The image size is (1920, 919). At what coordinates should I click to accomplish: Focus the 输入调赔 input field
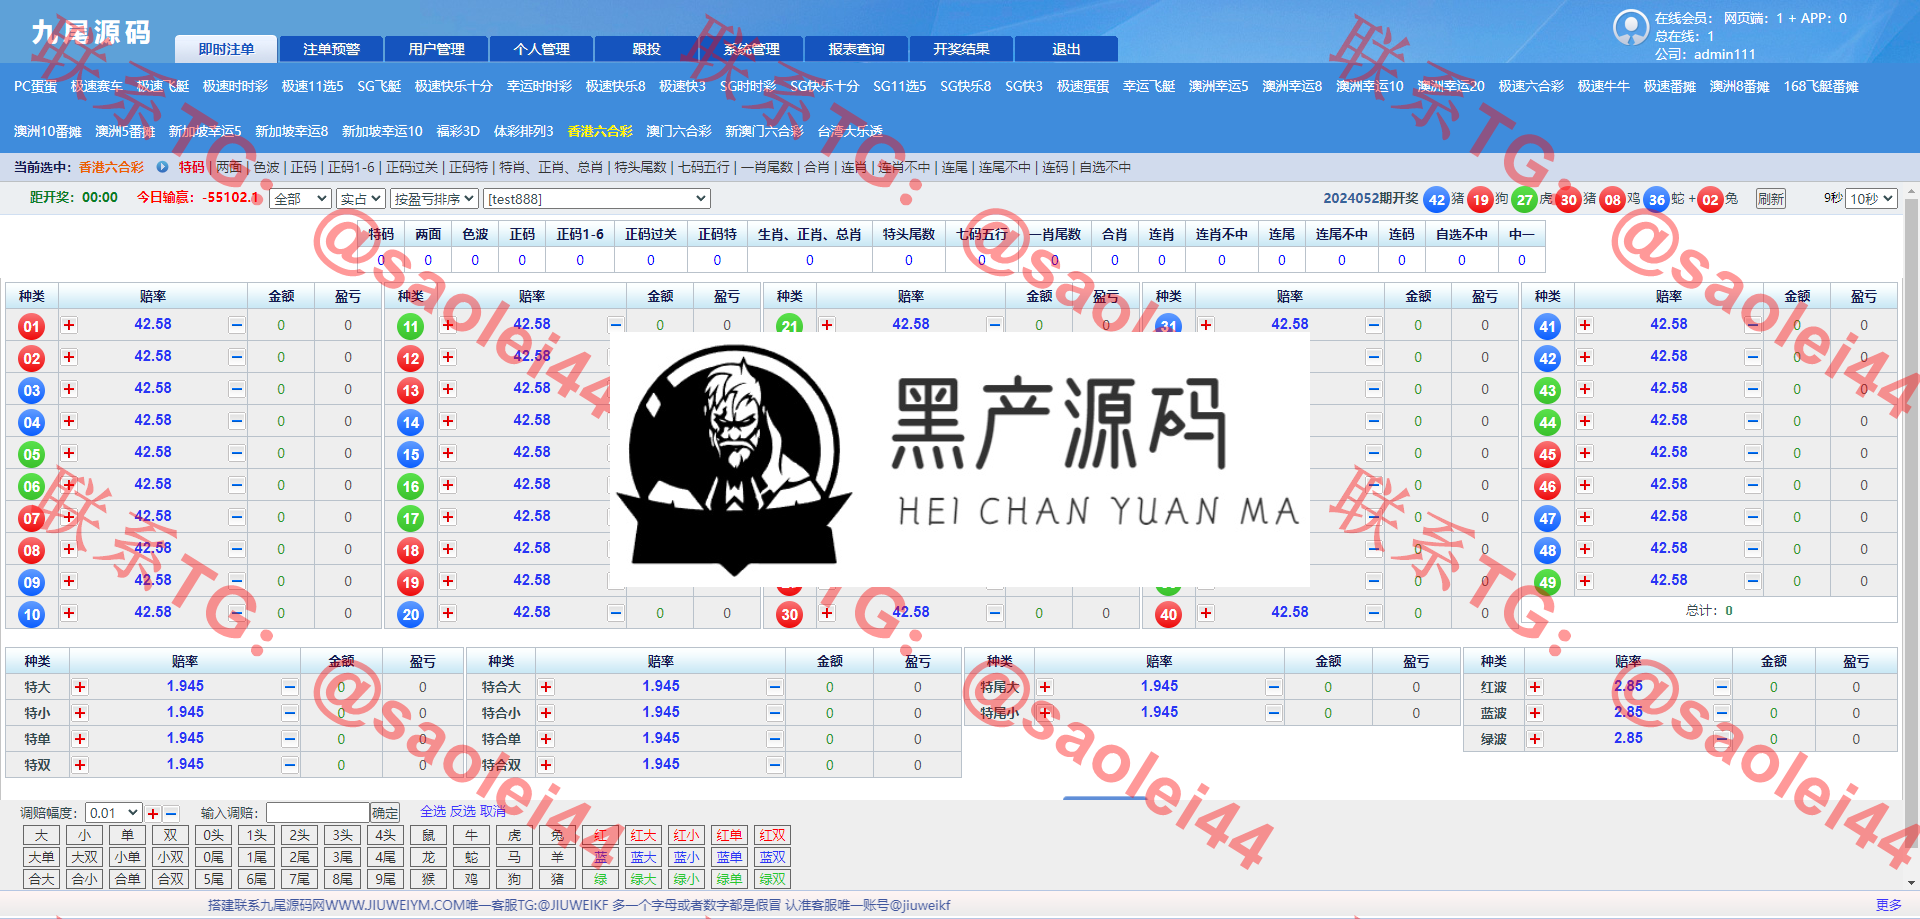318,813
